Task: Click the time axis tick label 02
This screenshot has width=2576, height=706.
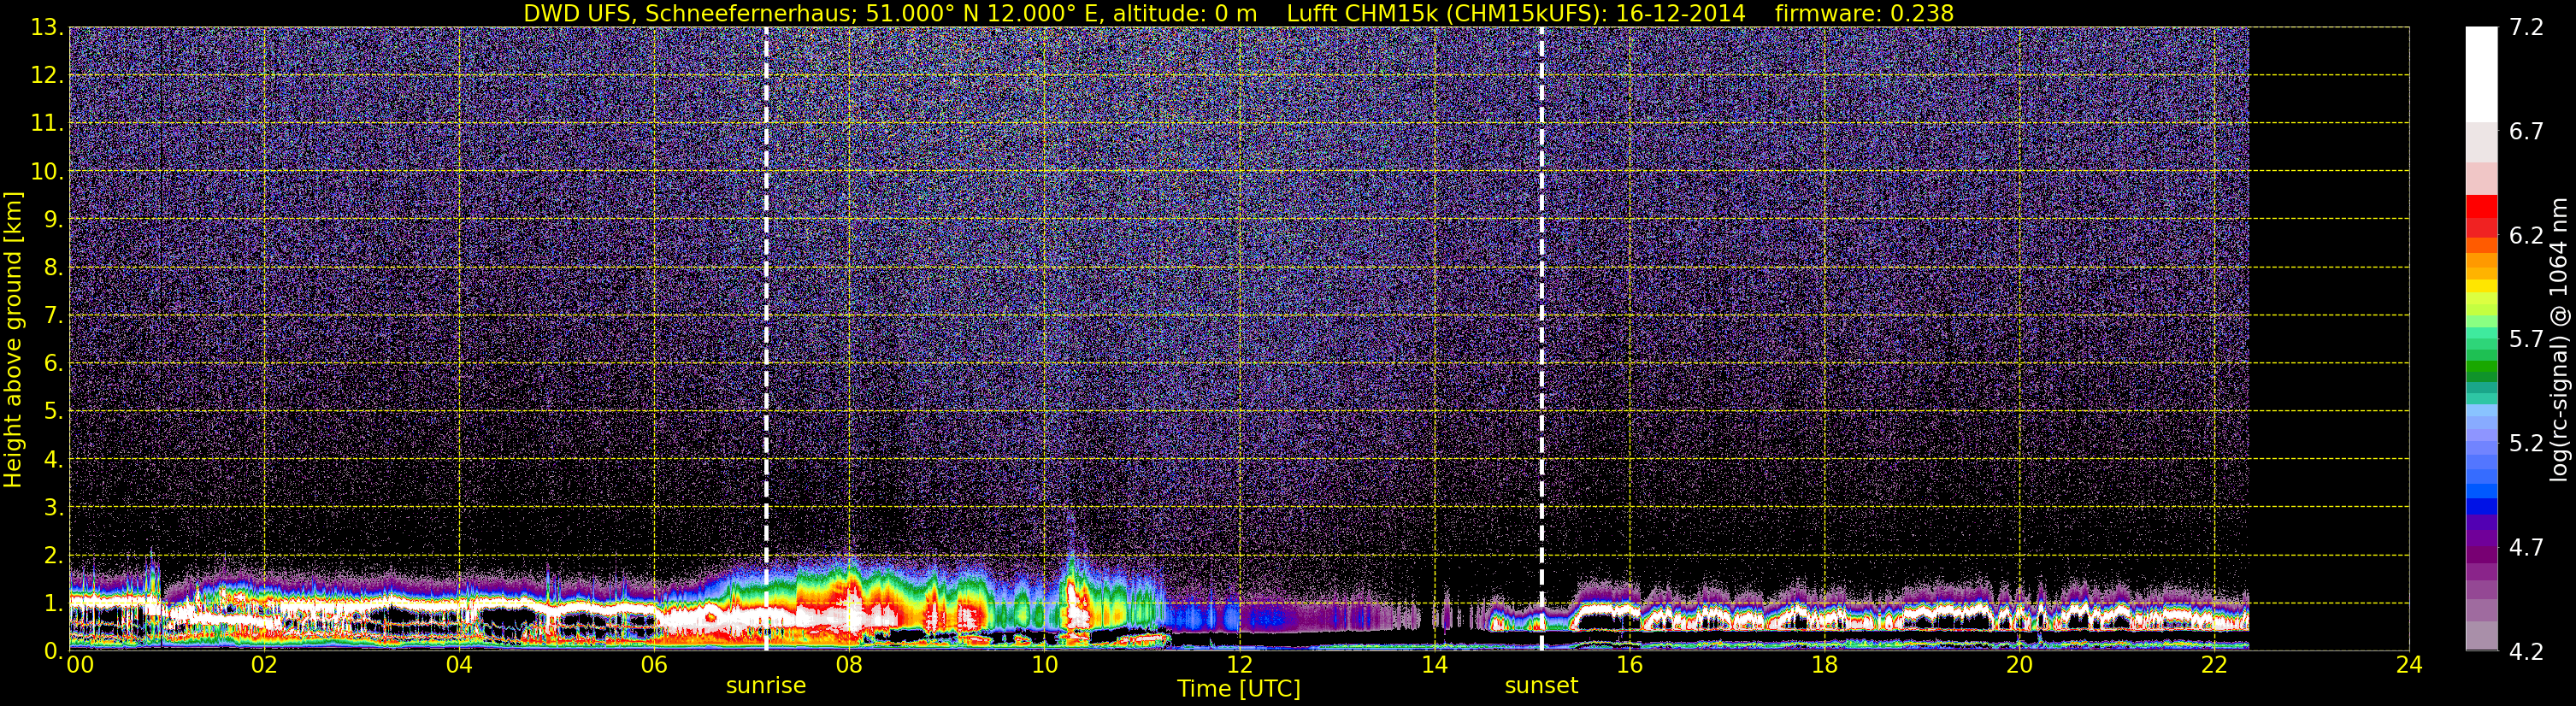Action: tap(264, 665)
